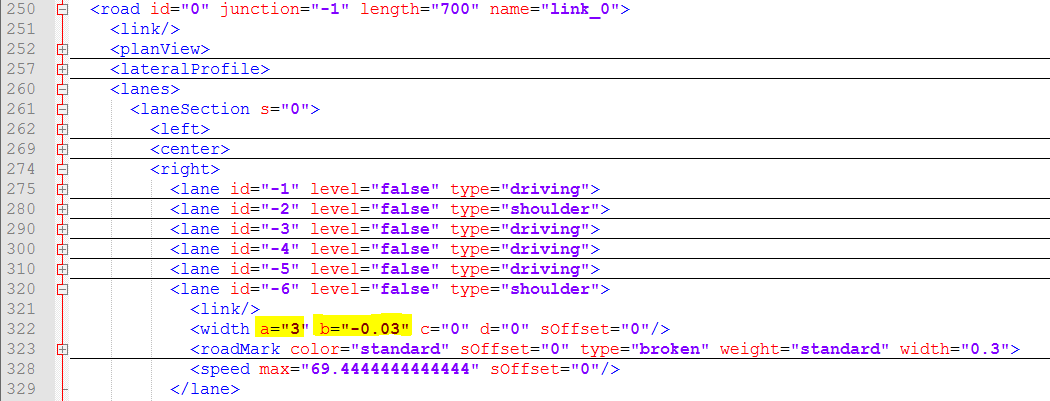The width and height of the screenshot is (1050, 401).
Task: Collapse the lanes fold on line 260
Action: (x=62, y=89)
